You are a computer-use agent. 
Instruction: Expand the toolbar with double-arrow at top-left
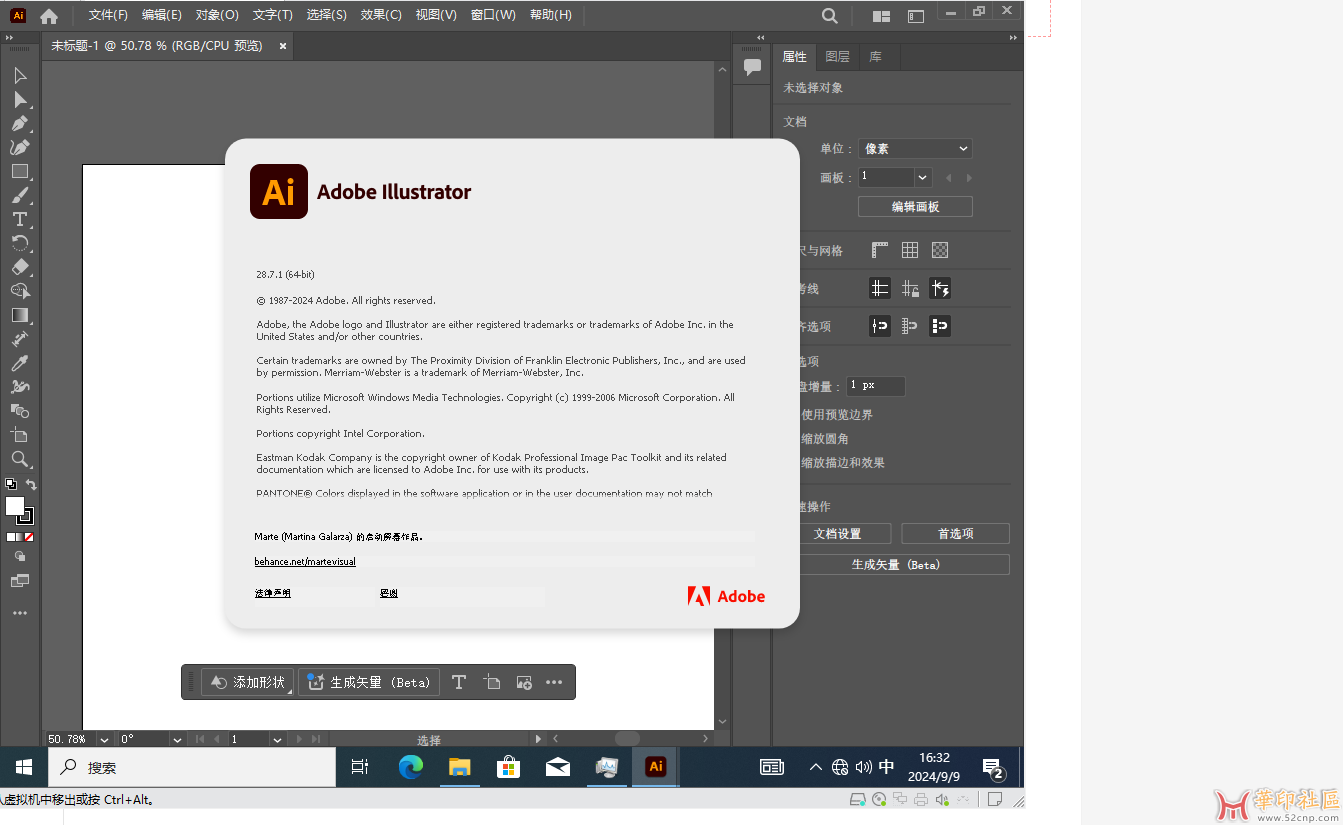(10, 37)
